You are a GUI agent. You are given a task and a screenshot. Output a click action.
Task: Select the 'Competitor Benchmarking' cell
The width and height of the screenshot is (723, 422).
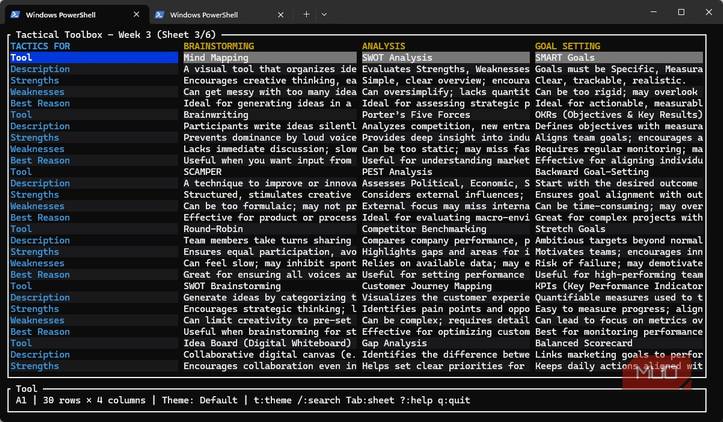(445, 229)
